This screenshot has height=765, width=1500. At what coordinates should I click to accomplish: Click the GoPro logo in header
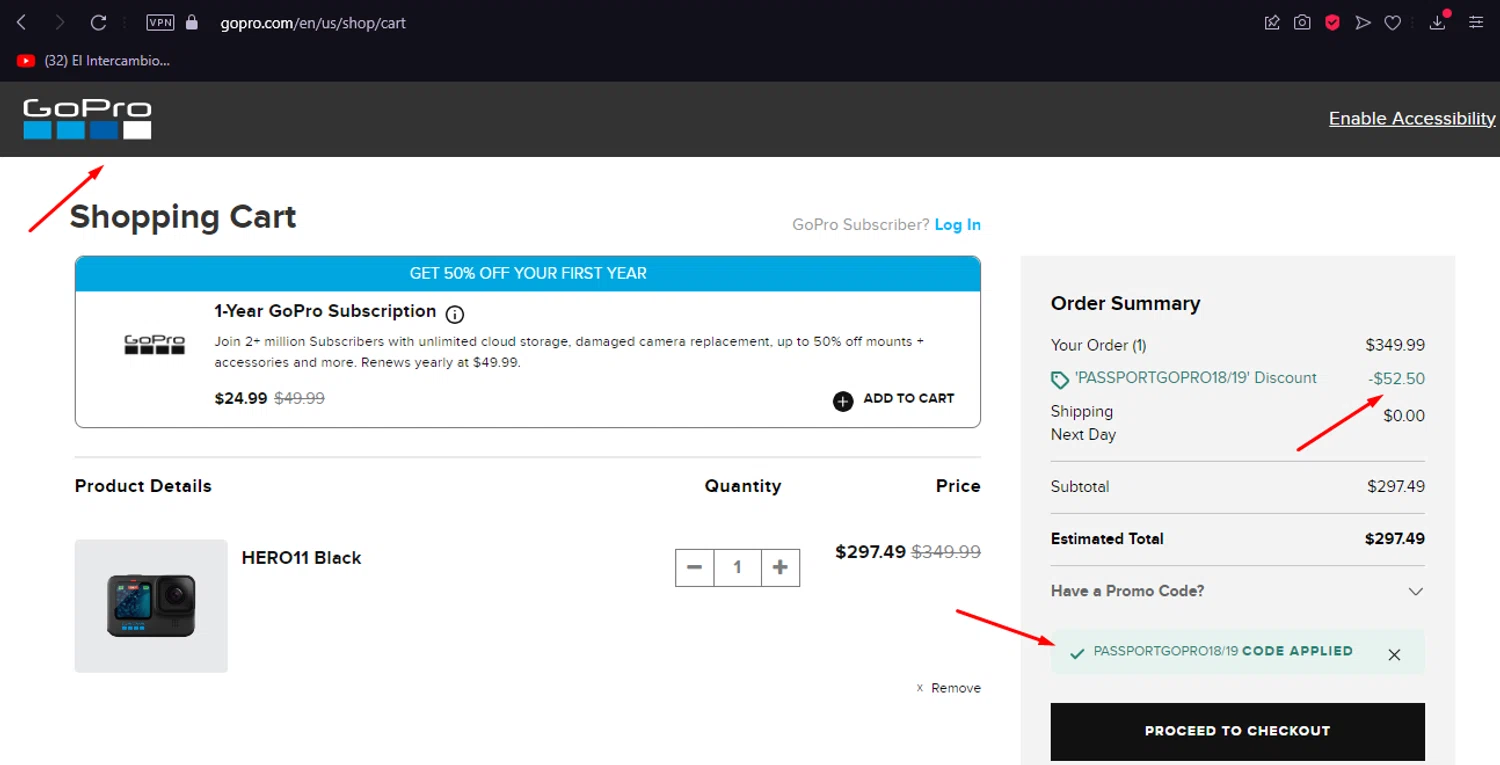tap(87, 119)
